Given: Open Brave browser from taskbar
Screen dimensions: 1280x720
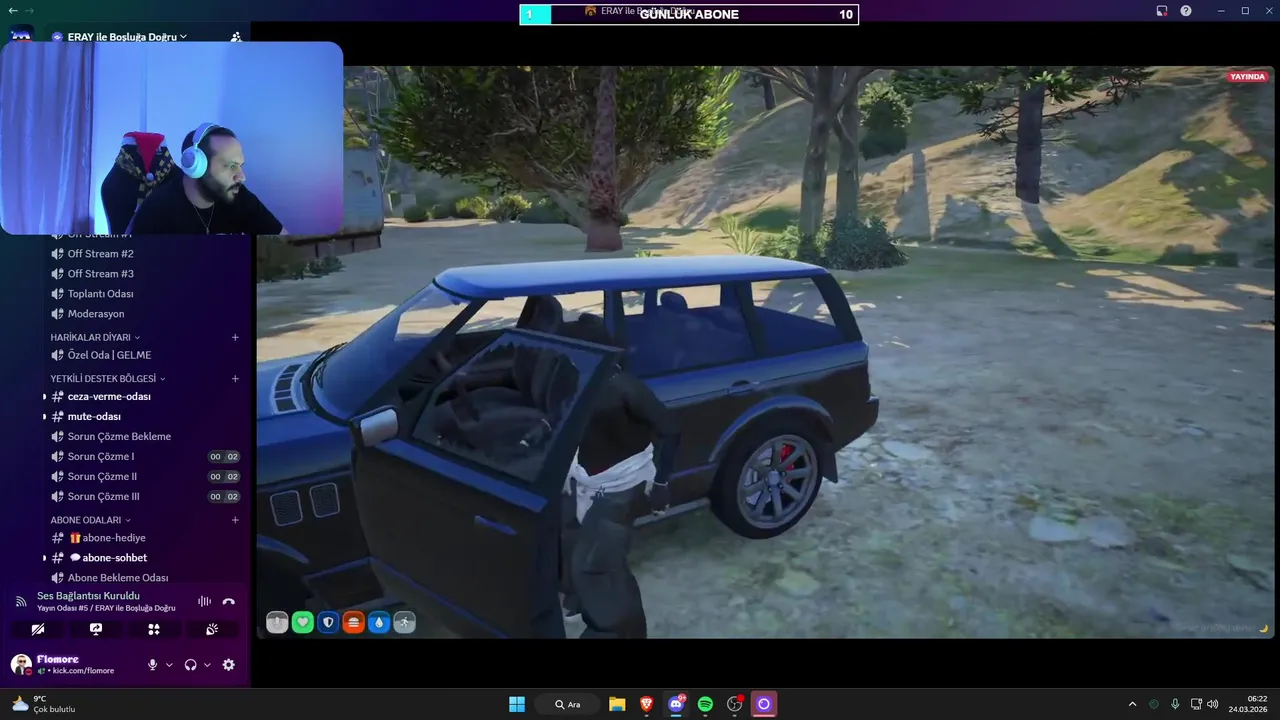Looking at the screenshot, I should point(646,704).
